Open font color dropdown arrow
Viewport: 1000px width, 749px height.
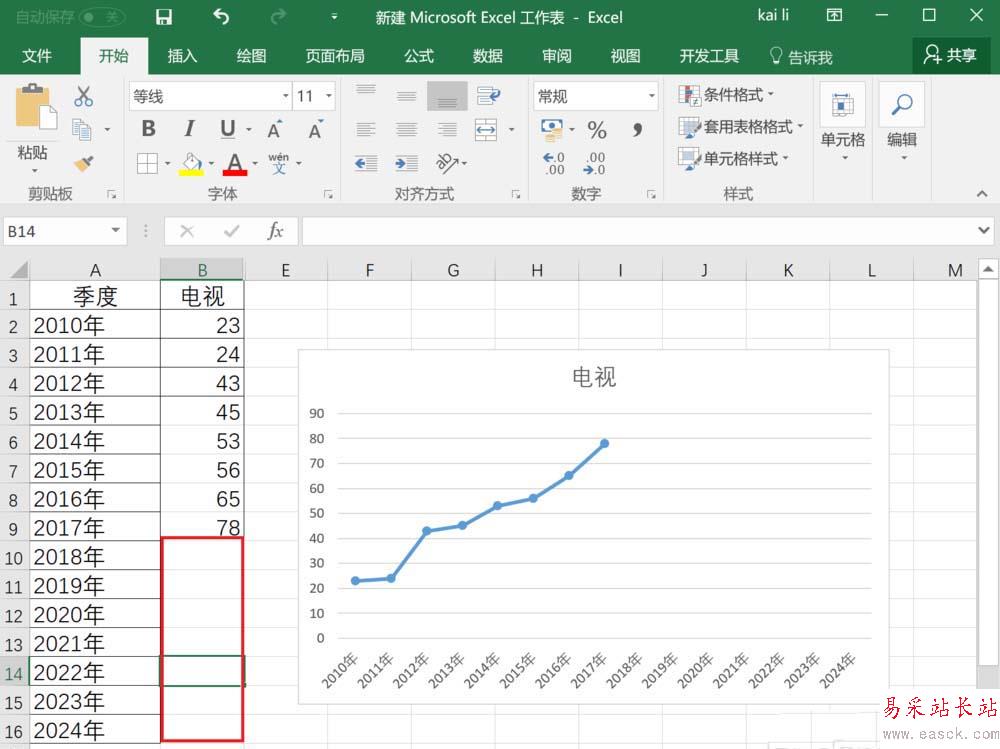(254, 163)
